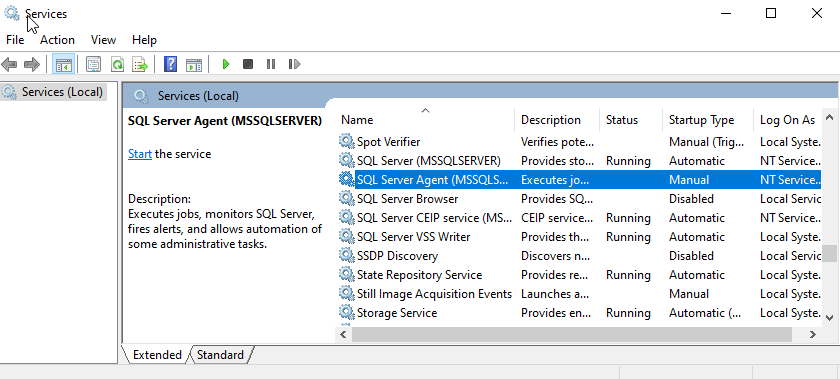Start Service green play icon

[226, 64]
